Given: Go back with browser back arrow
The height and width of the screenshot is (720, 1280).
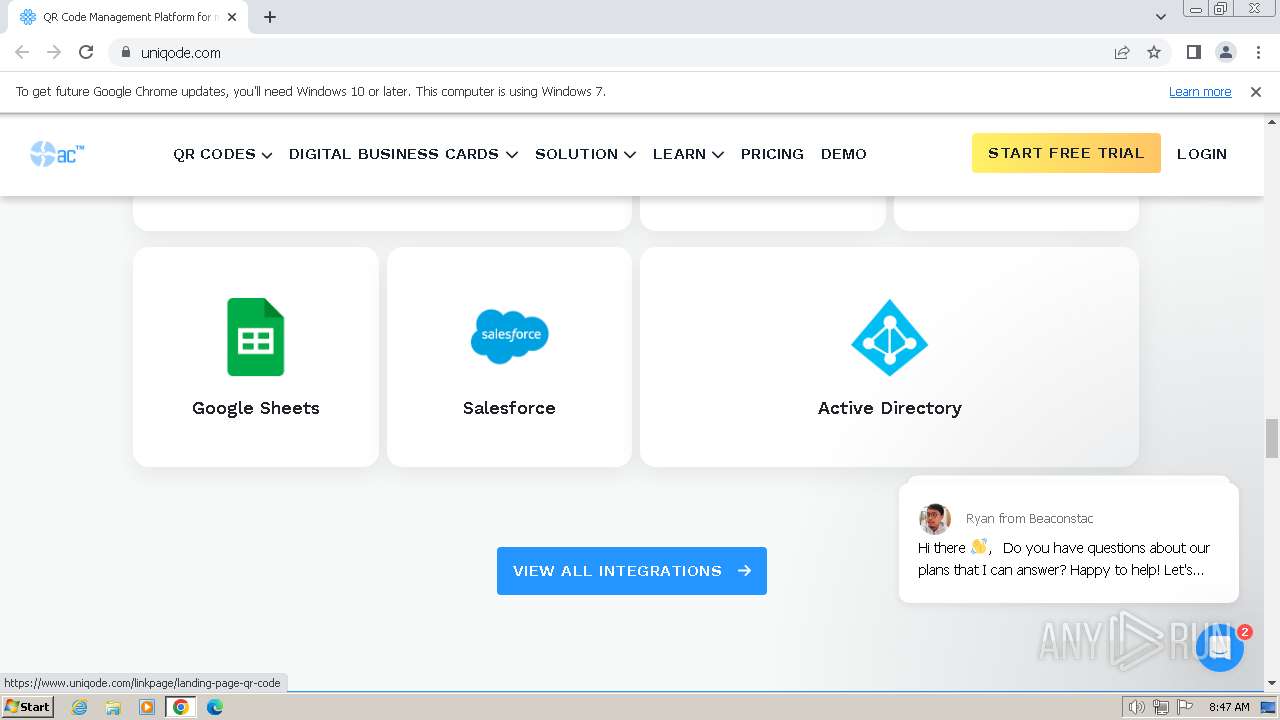Looking at the screenshot, I should (22, 52).
